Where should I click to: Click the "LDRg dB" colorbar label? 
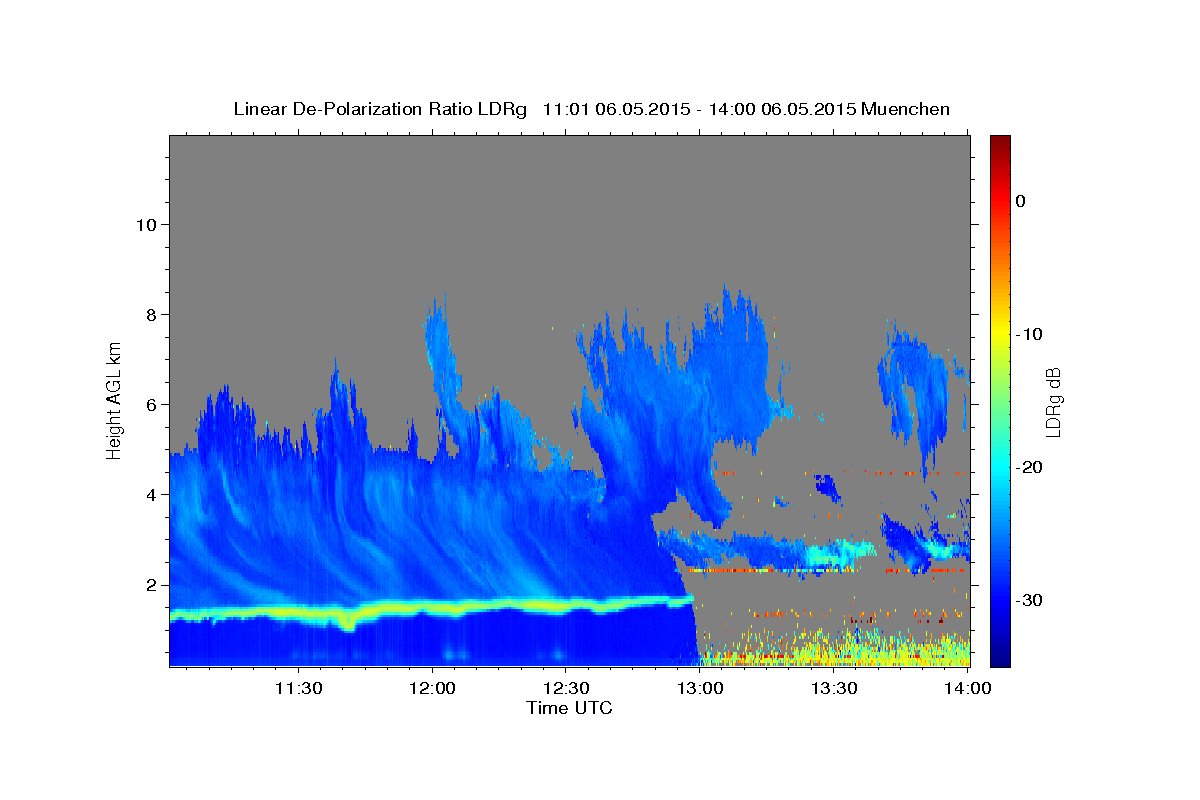[x=1053, y=401]
